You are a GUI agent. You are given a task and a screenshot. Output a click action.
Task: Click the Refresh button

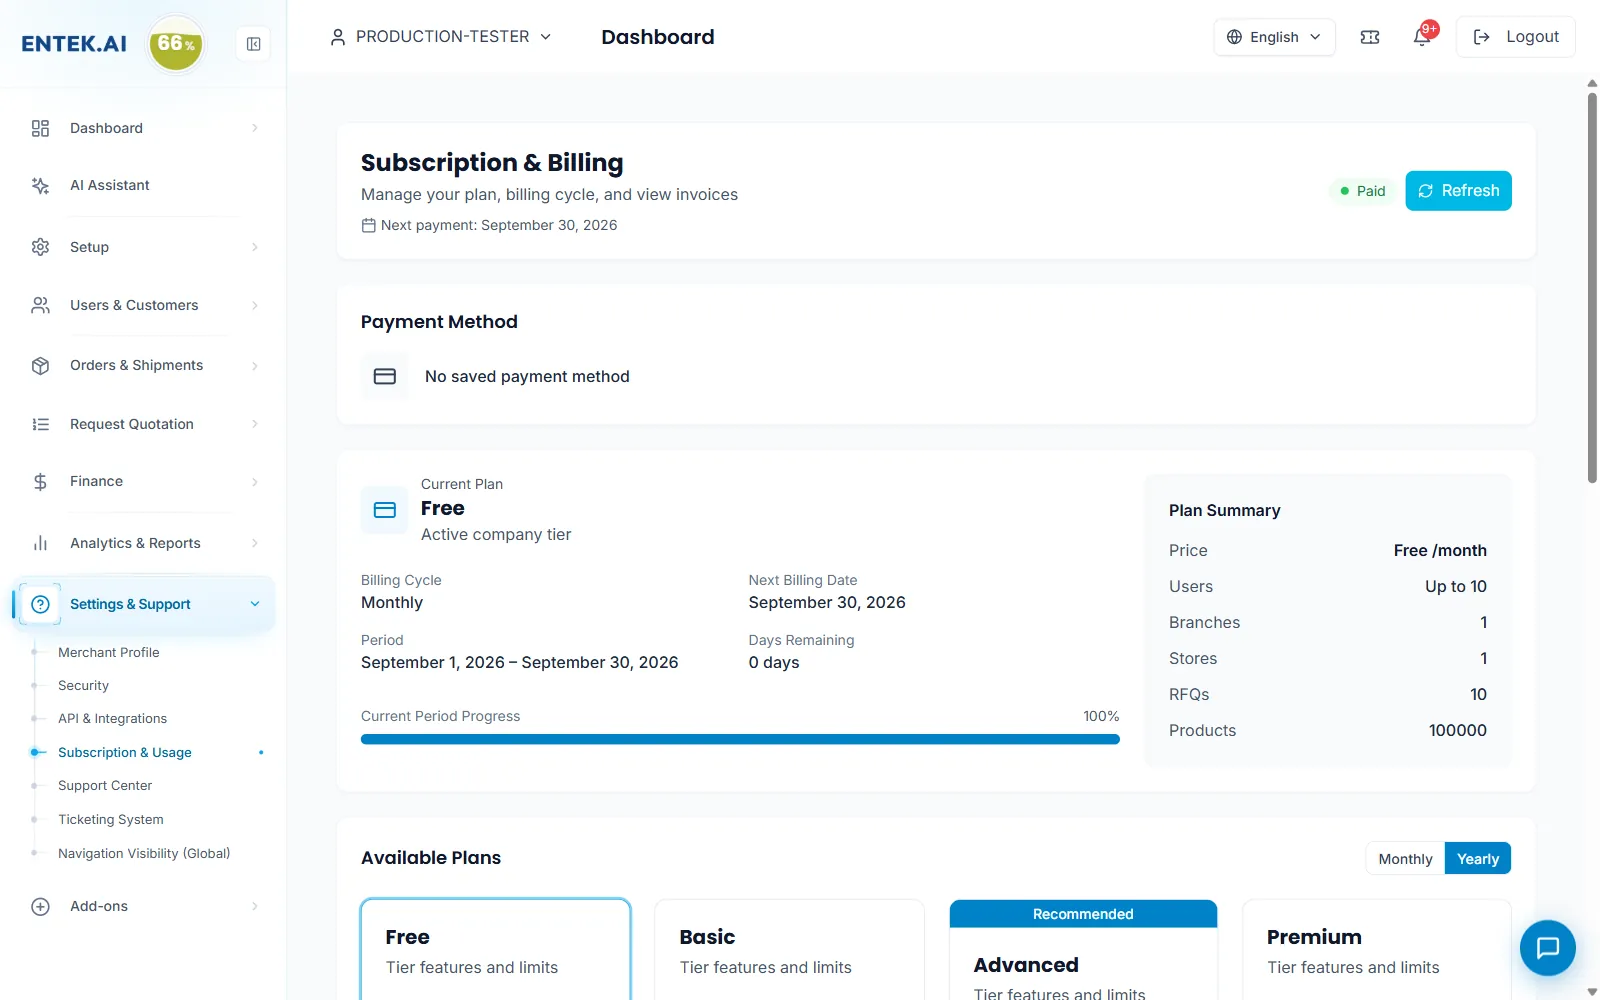(x=1458, y=191)
